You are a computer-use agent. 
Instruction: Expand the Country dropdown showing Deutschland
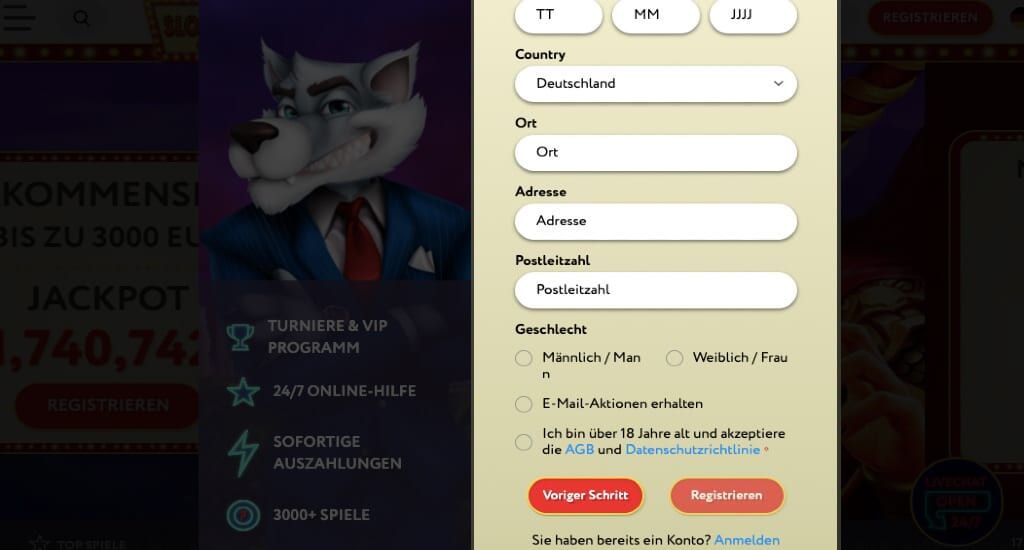pyautogui.click(x=656, y=84)
